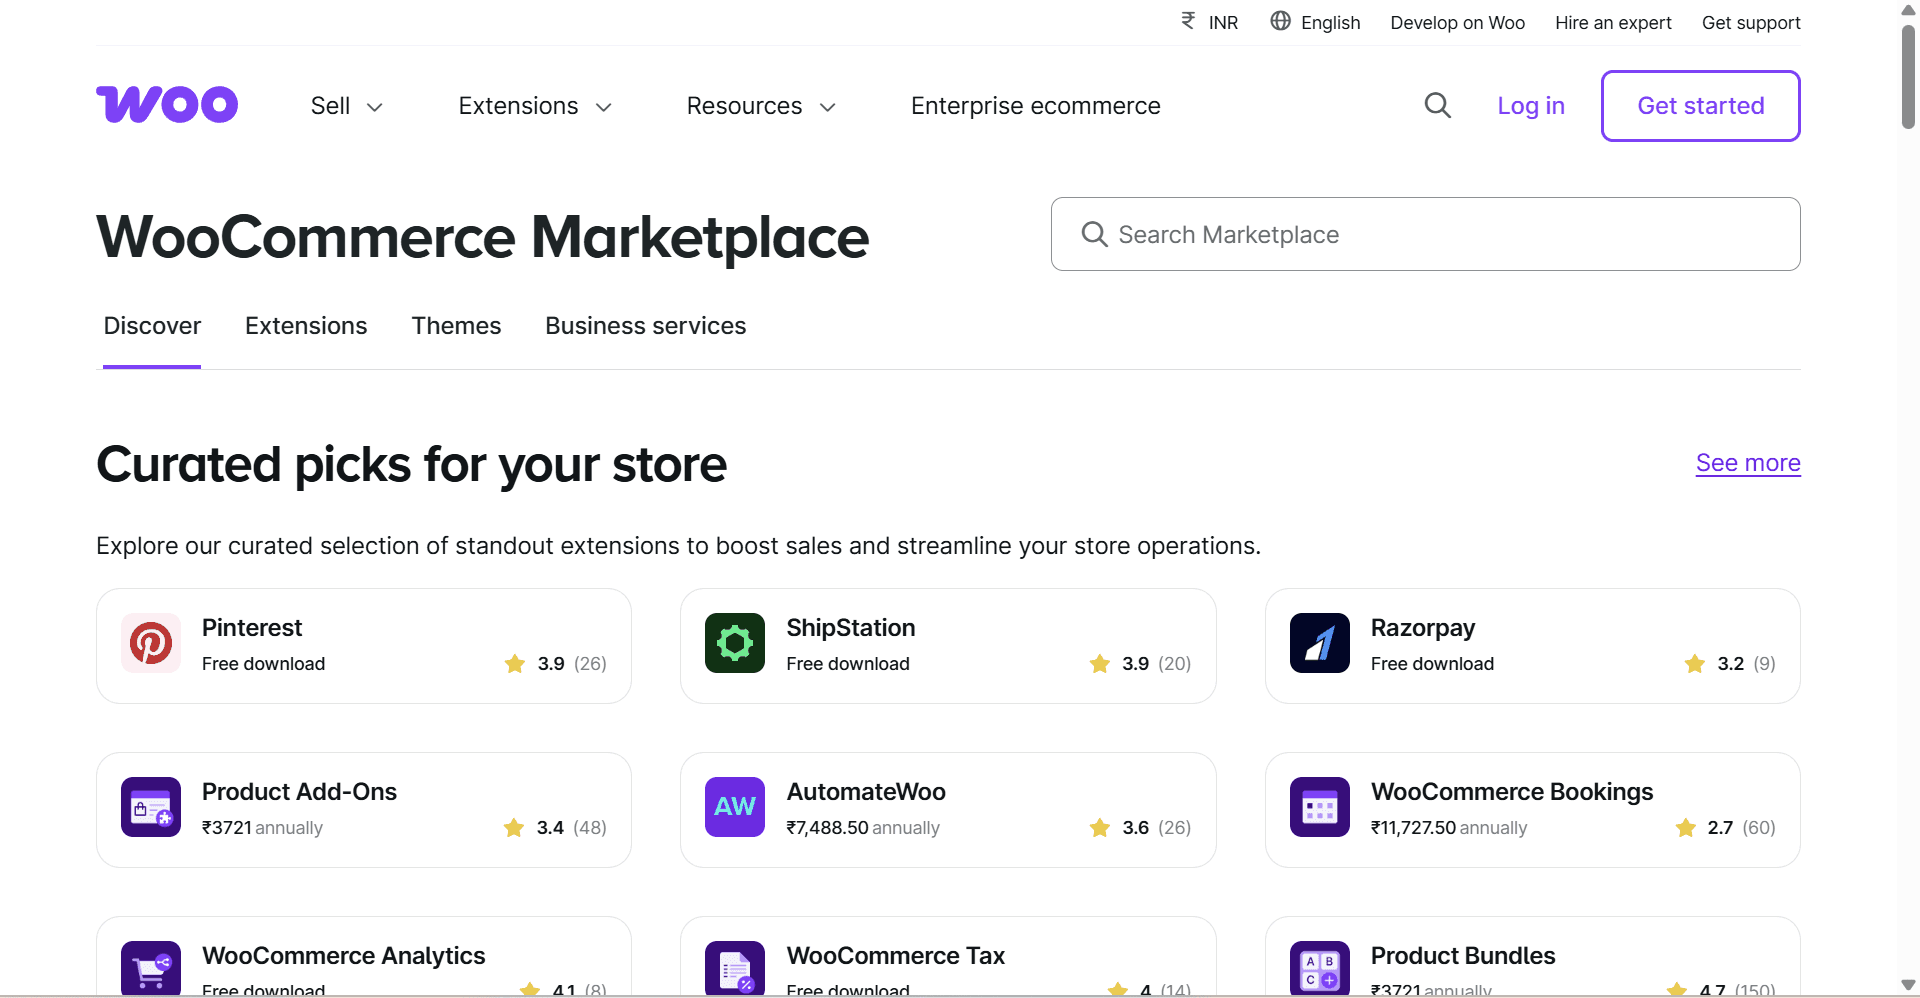The width and height of the screenshot is (1920, 998).
Task: Click the Woo logo
Action: point(166,104)
